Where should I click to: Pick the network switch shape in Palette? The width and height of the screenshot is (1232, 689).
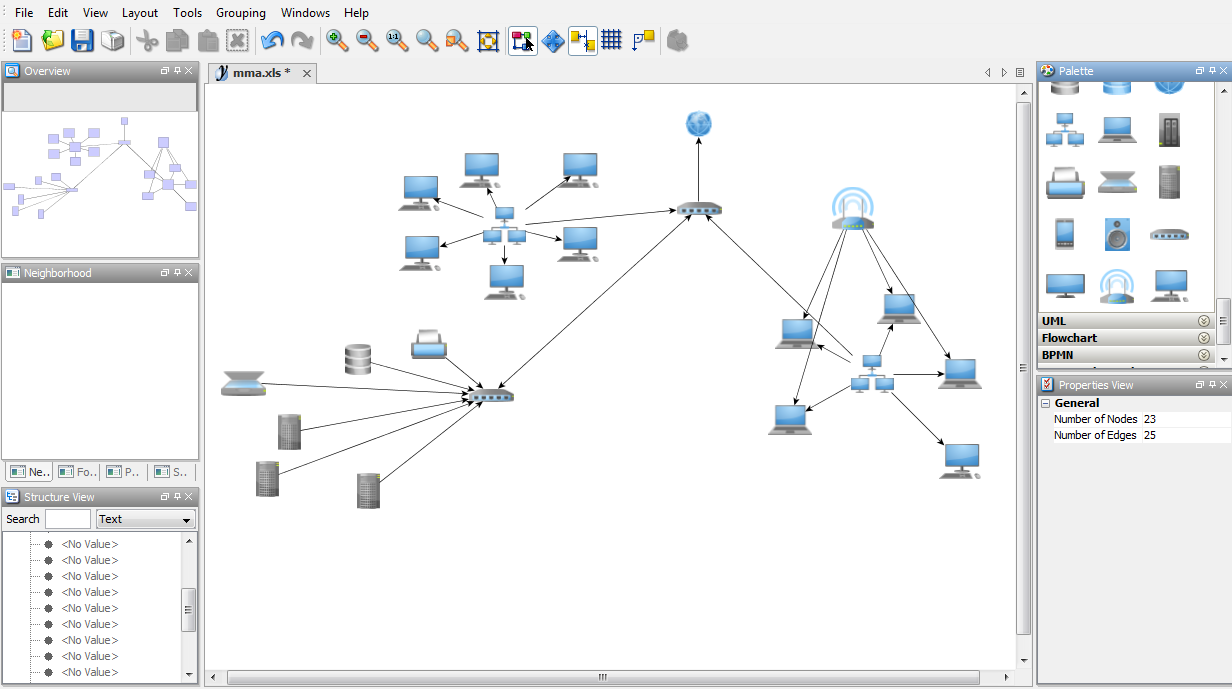coord(1169,235)
